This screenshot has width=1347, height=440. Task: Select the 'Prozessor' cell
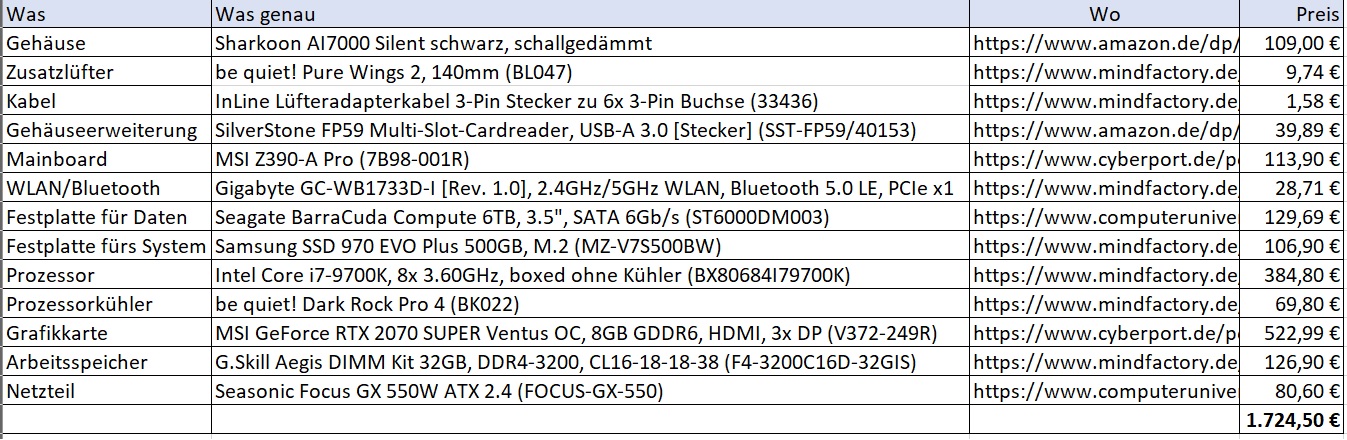tap(105, 275)
